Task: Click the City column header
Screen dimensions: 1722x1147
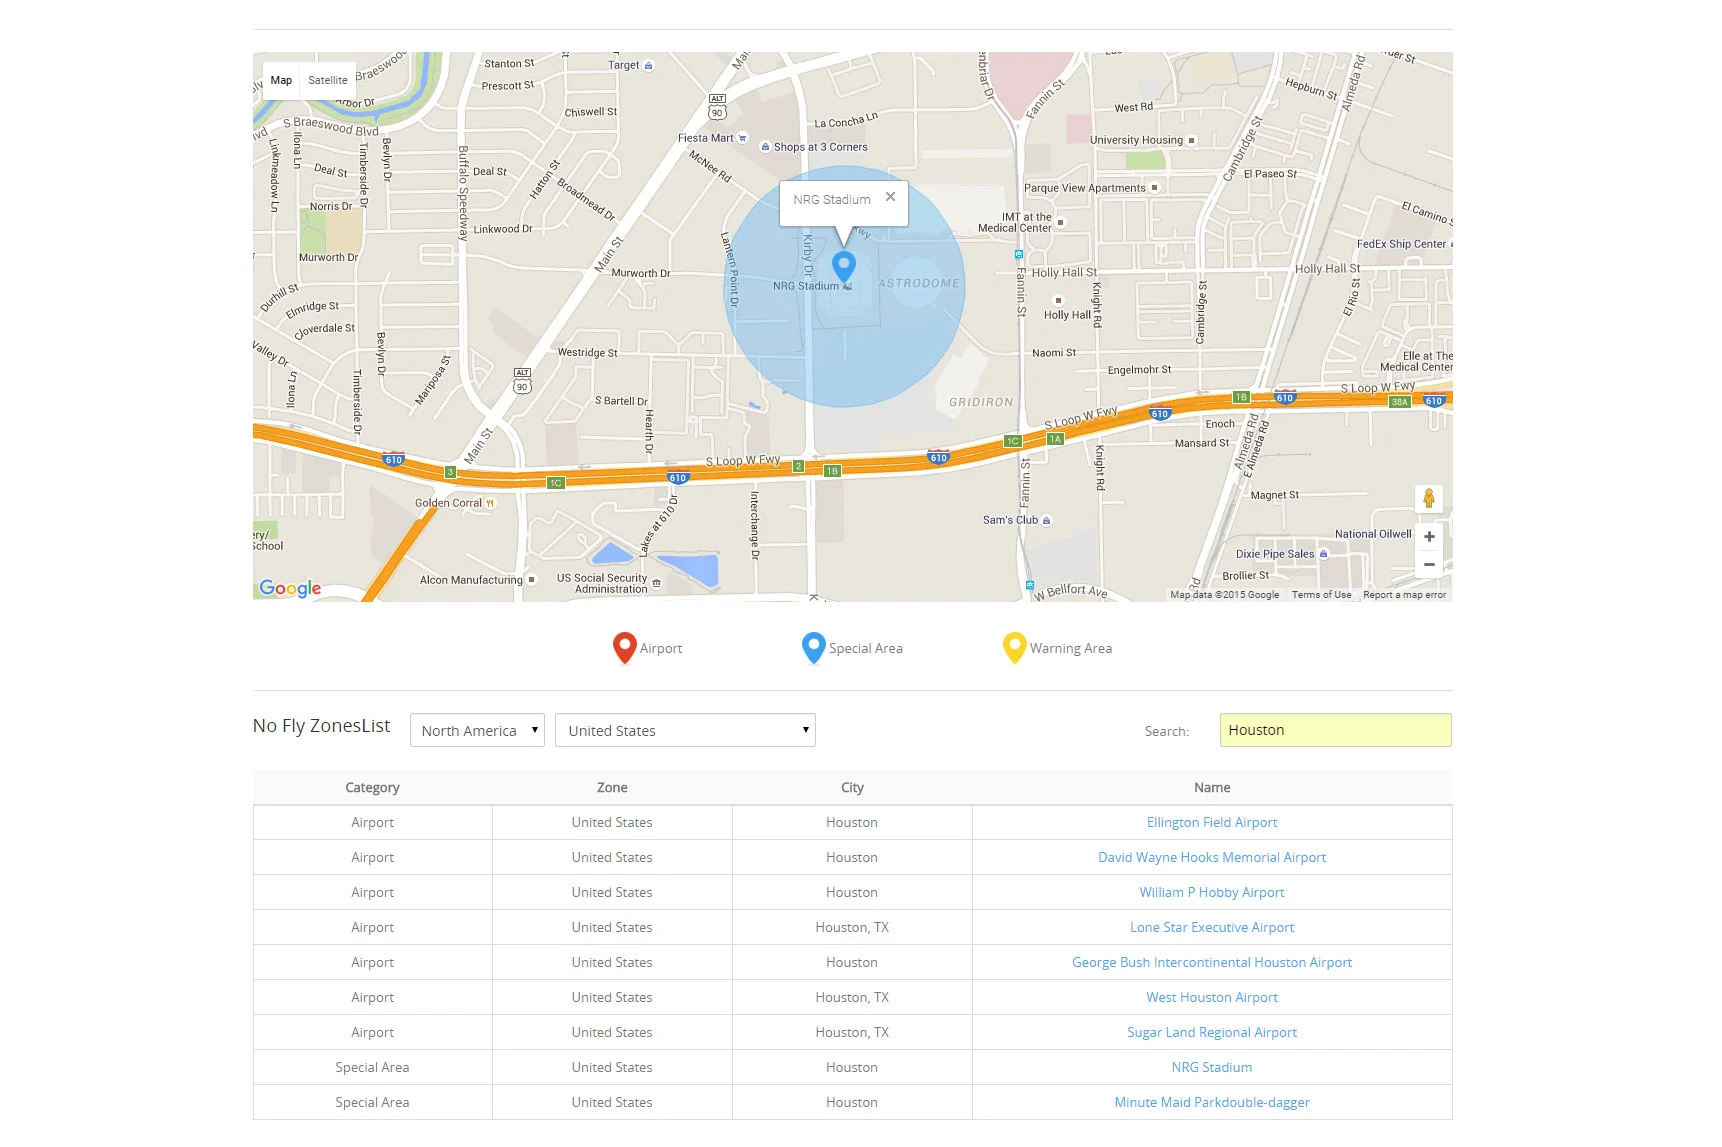Action: (852, 787)
